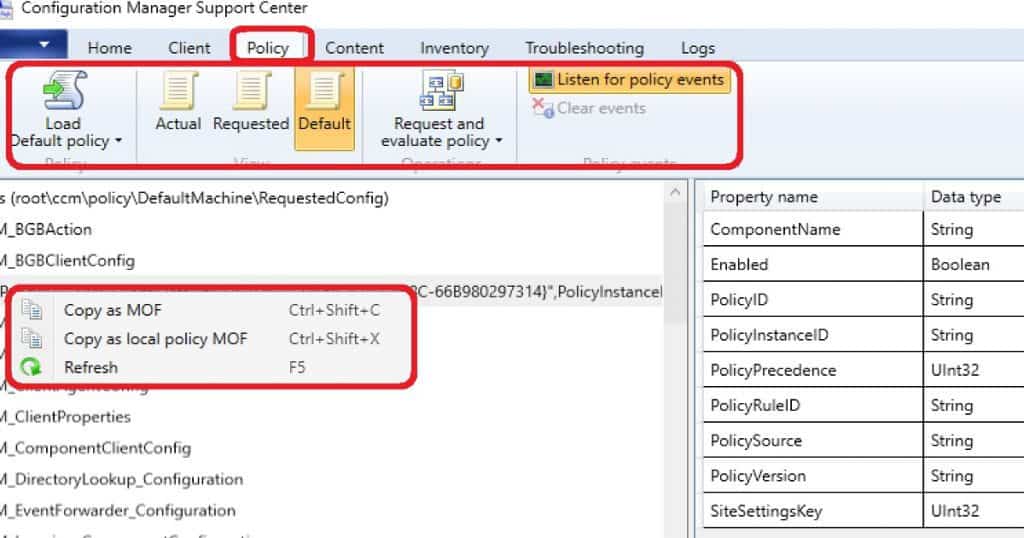Select the root\ccm\policy\DefaultMachine\RequestedConfig node

coord(195,198)
